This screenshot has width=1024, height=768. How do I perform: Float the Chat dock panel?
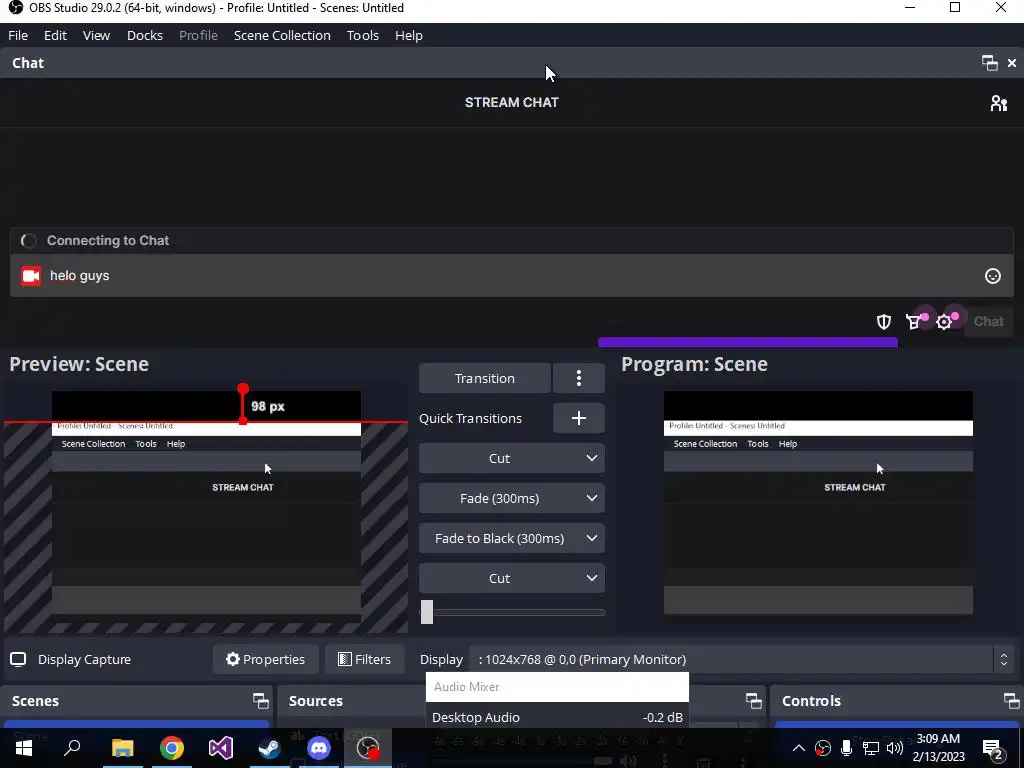pos(989,63)
